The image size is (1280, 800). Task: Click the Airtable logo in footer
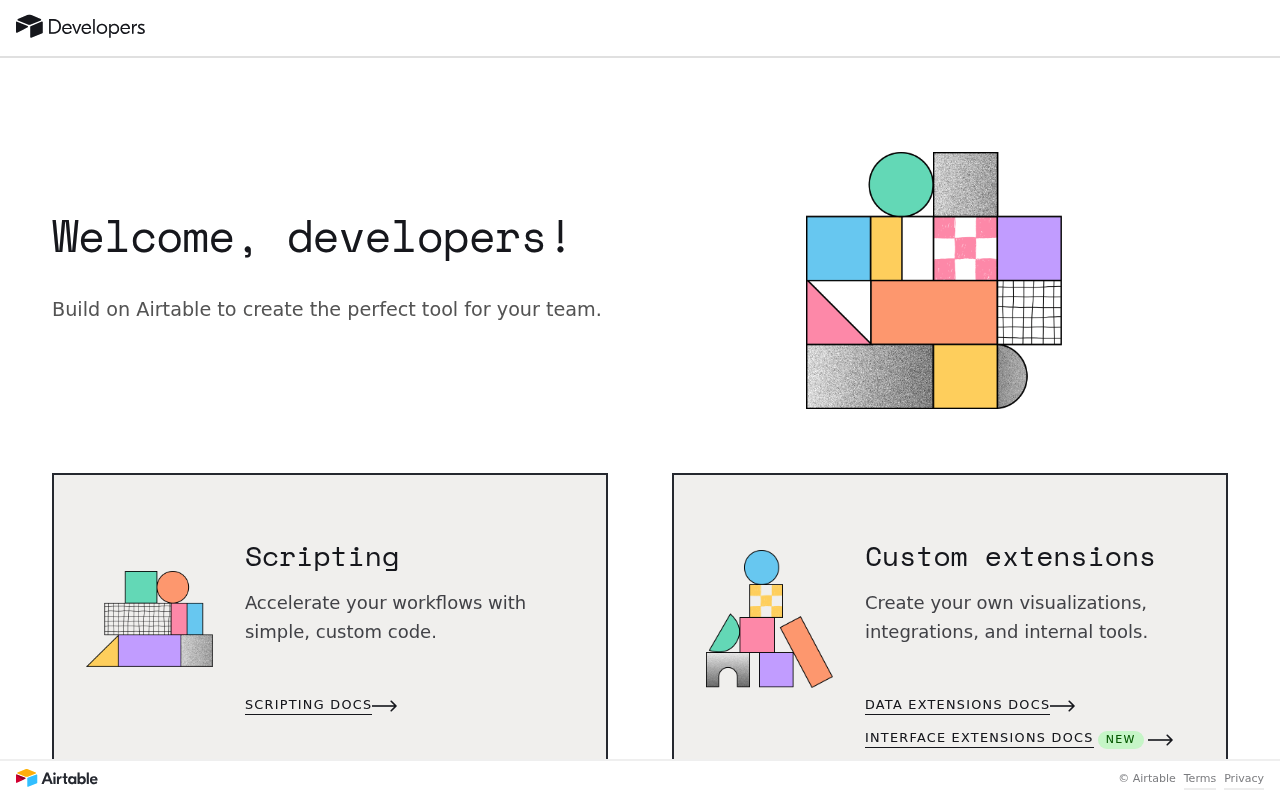coord(57,778)
